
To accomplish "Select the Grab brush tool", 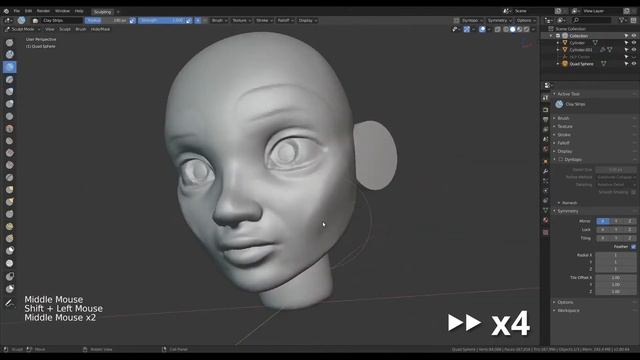I will [x=10, y=189].
